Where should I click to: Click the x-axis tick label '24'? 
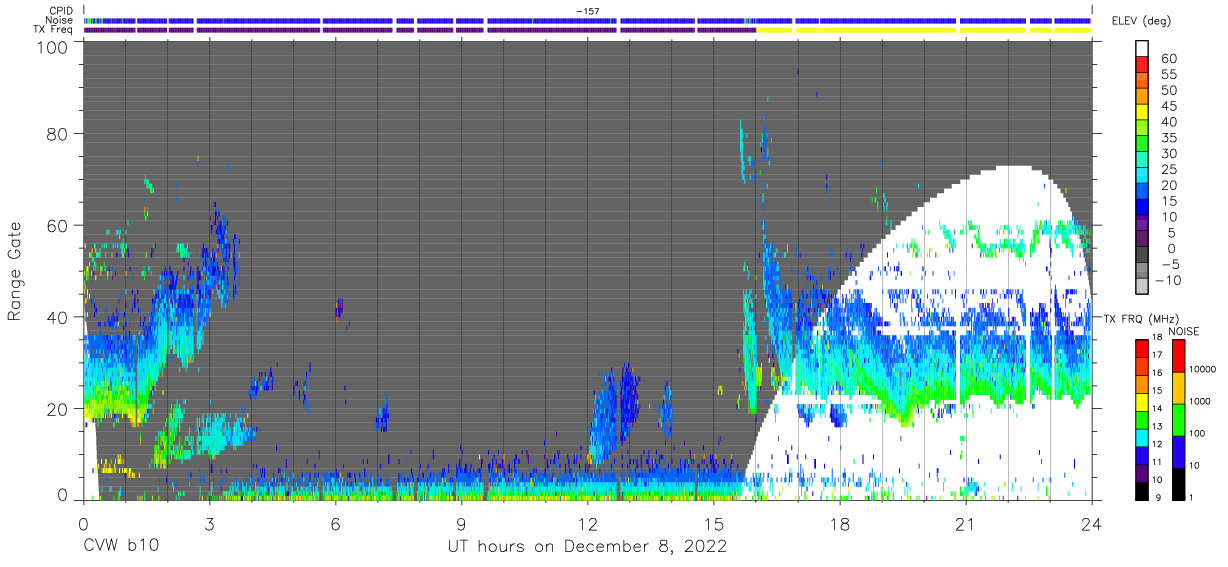(x=1091, y=523)
